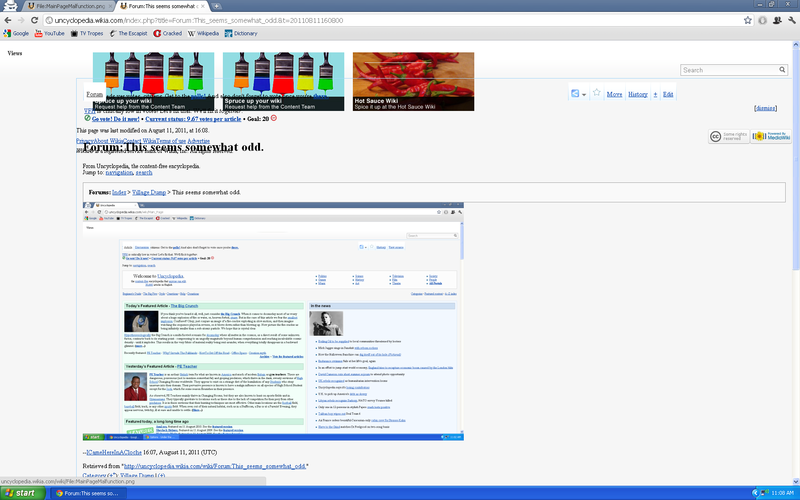The width and height of the screenshot is (800, 500).
Task: Follow the Village Dump forum link
Action: pos(149,191)
